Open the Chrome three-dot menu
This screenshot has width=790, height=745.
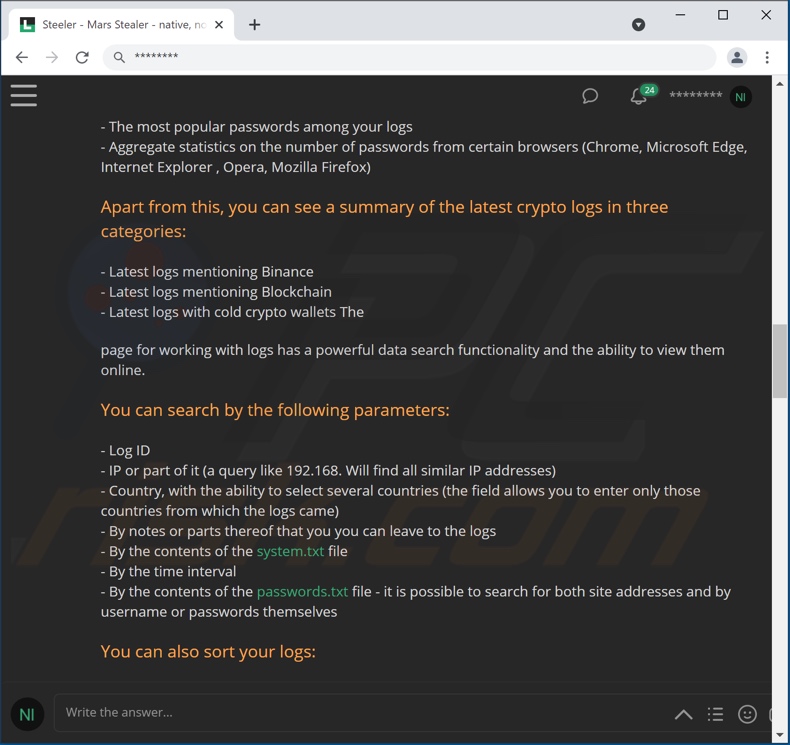click(767, 57)
